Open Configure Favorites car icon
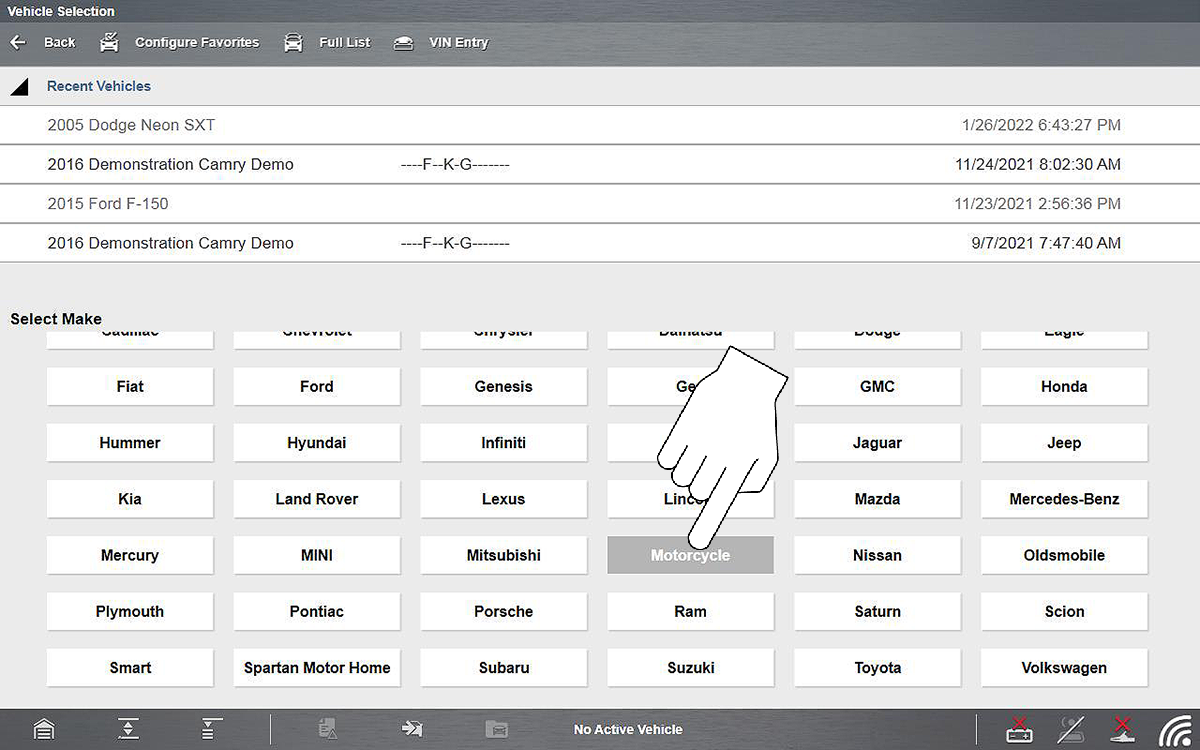Screen dimensions: 1200x750 [x=111, y=43]
